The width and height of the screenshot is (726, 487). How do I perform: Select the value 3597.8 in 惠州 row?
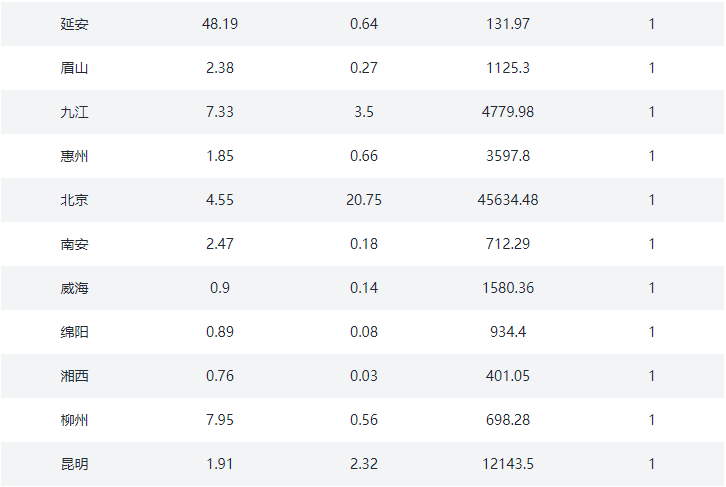(x=508, y=156)
